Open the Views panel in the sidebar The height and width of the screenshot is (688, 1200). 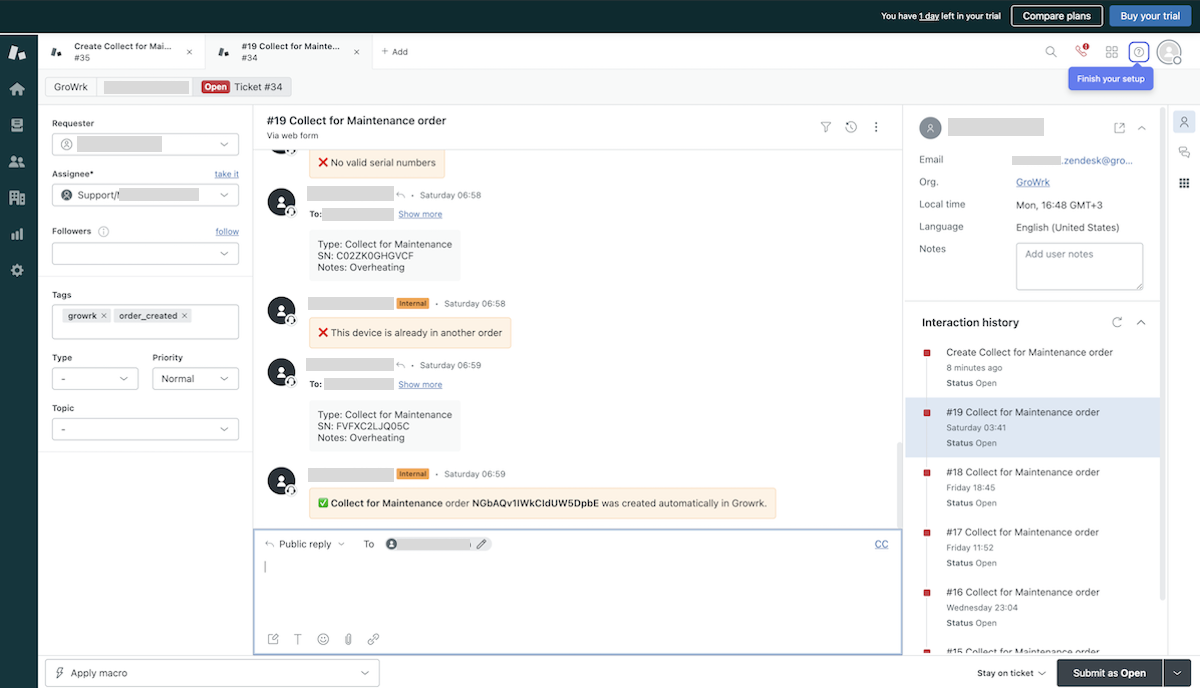pos(16,125)
